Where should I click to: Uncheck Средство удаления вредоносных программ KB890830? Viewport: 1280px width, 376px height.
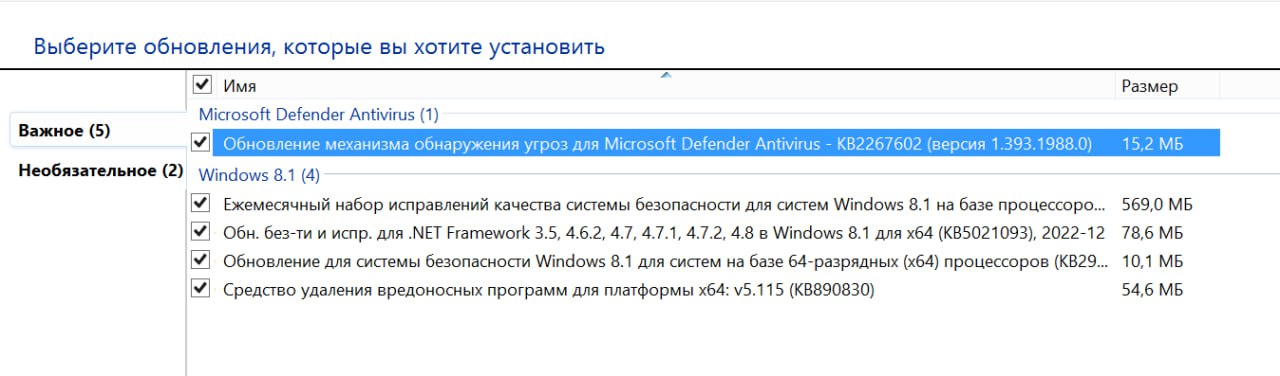201,289
